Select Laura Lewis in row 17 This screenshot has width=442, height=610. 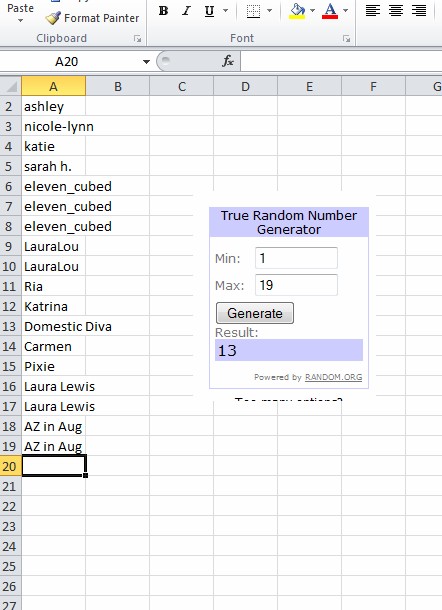point(53,407)
